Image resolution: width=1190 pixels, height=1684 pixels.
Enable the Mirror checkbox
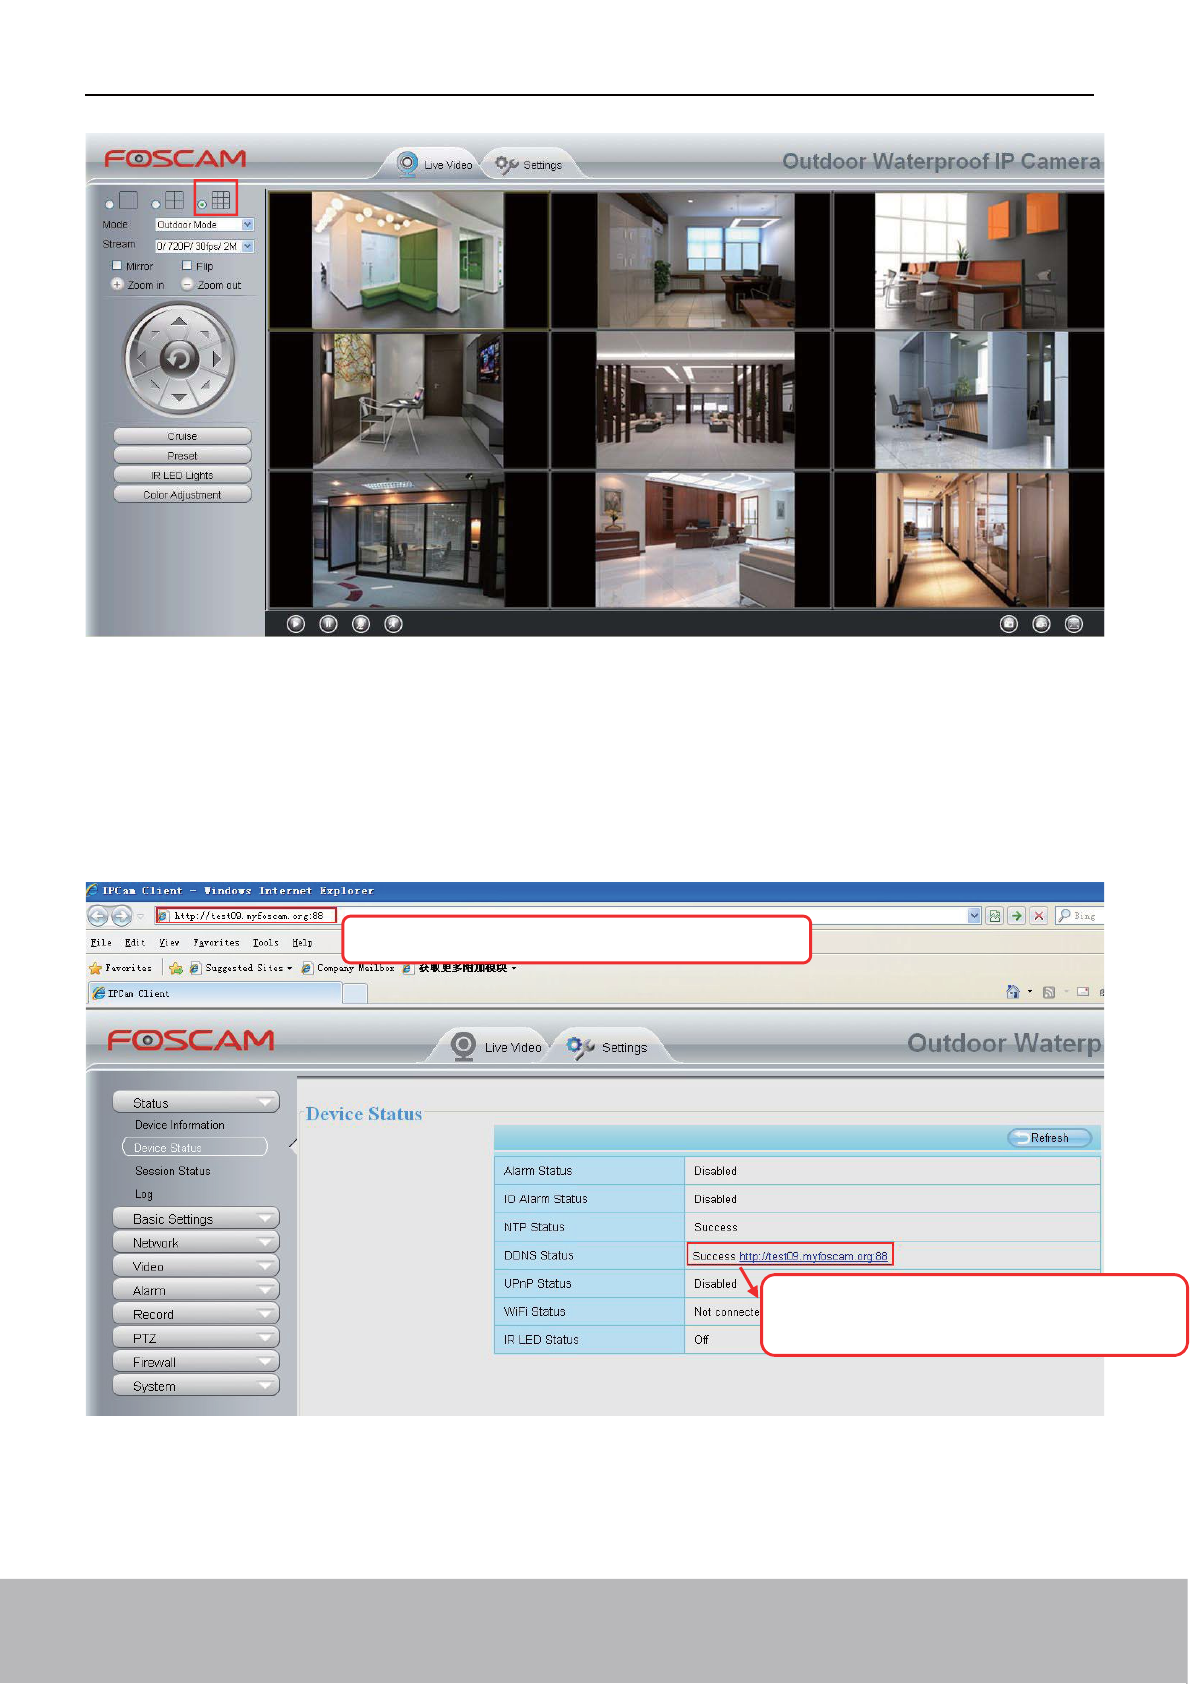pyautogui.click(x=117, y=265)
